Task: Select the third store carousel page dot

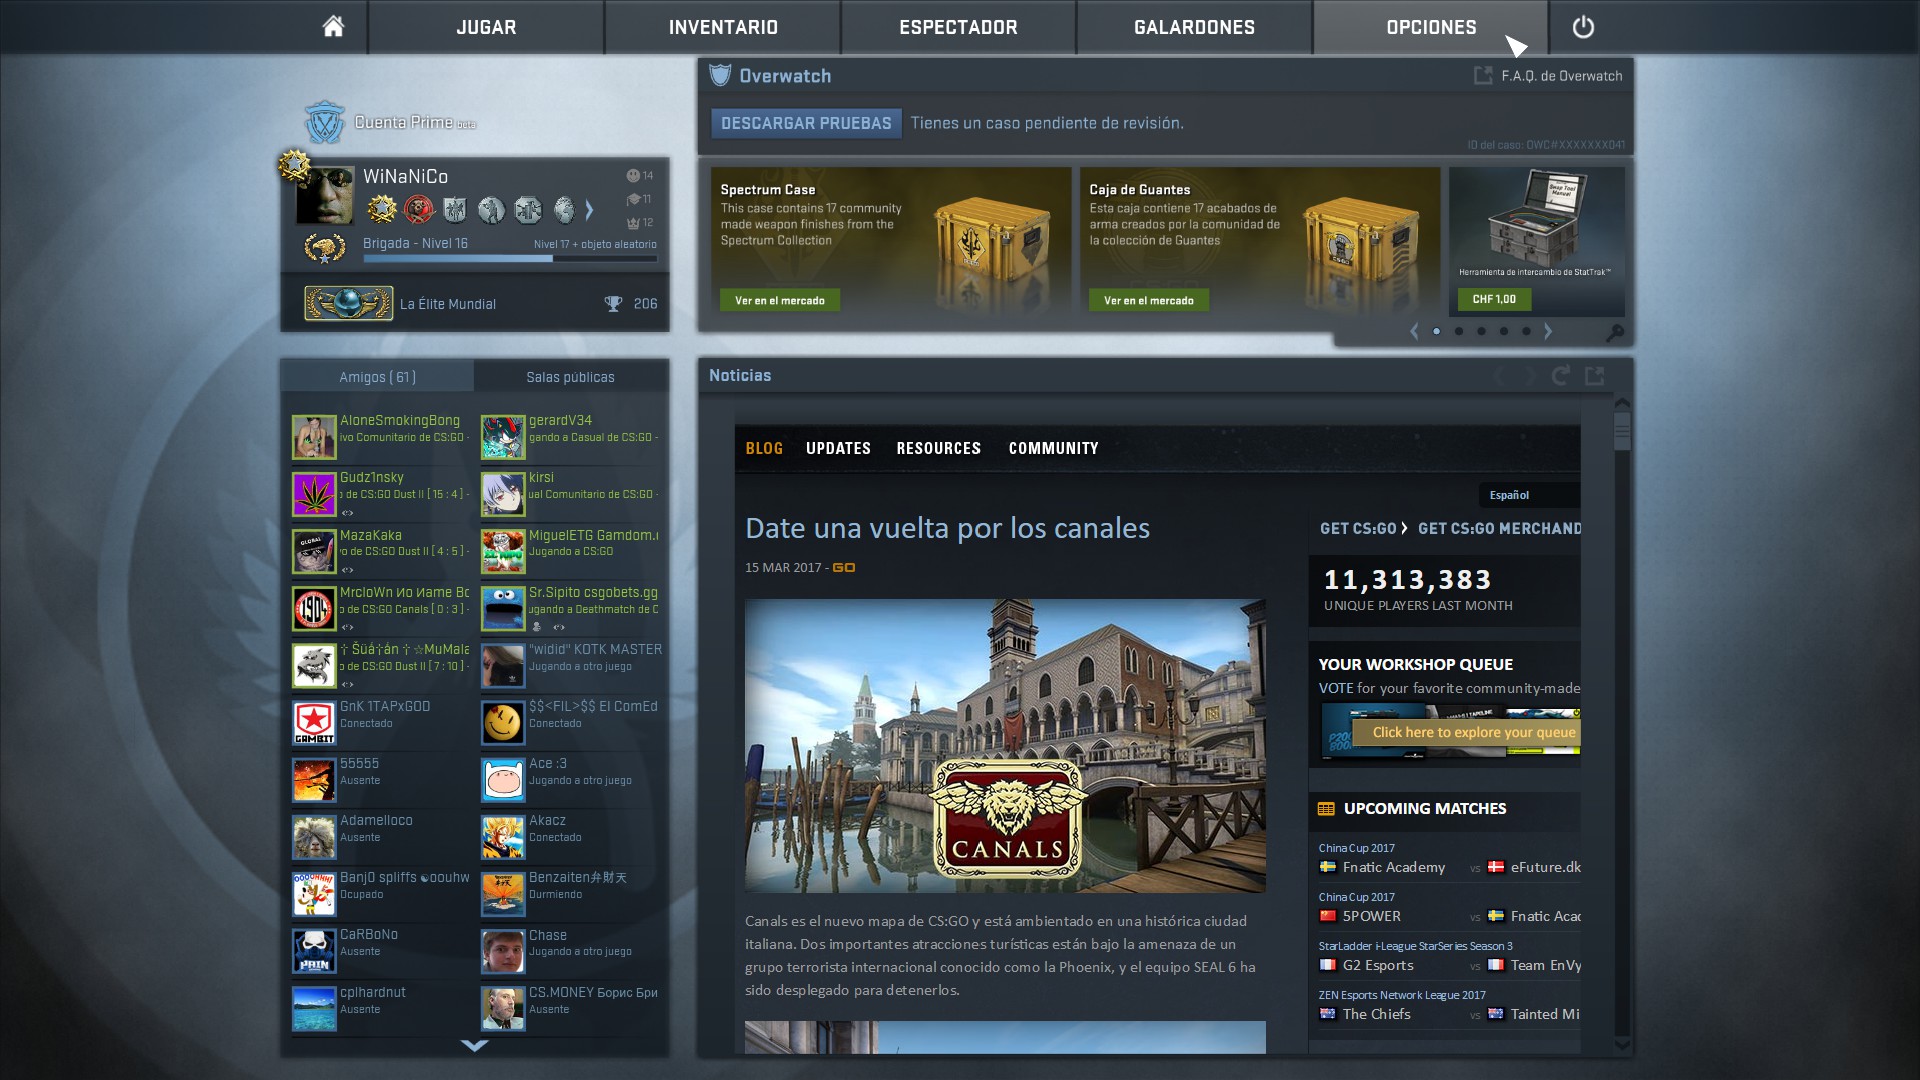Action: tap(1481, 331)
